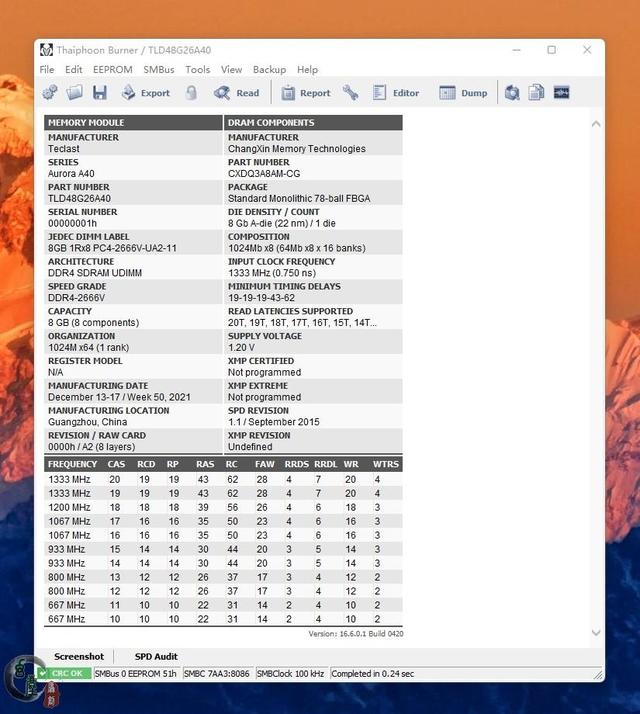Click the SMBClock 100 kHz status entry

click(x=291, y=673)
